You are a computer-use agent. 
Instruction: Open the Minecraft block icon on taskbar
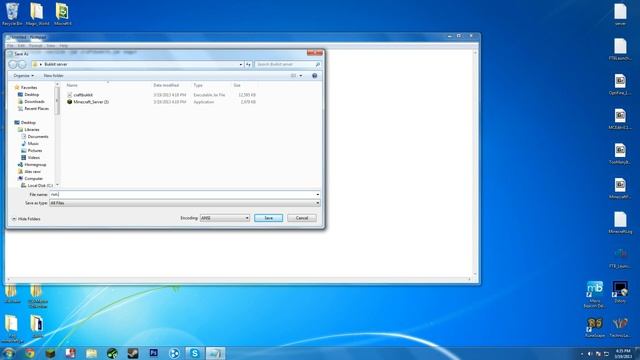[x=50, y=353]
